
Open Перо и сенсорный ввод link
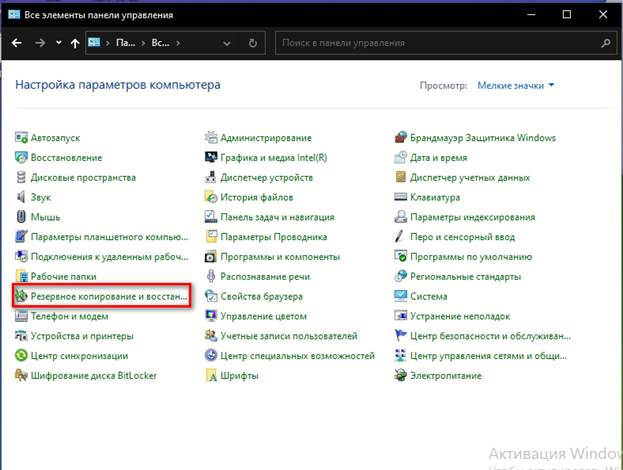(x=462, y=237)
